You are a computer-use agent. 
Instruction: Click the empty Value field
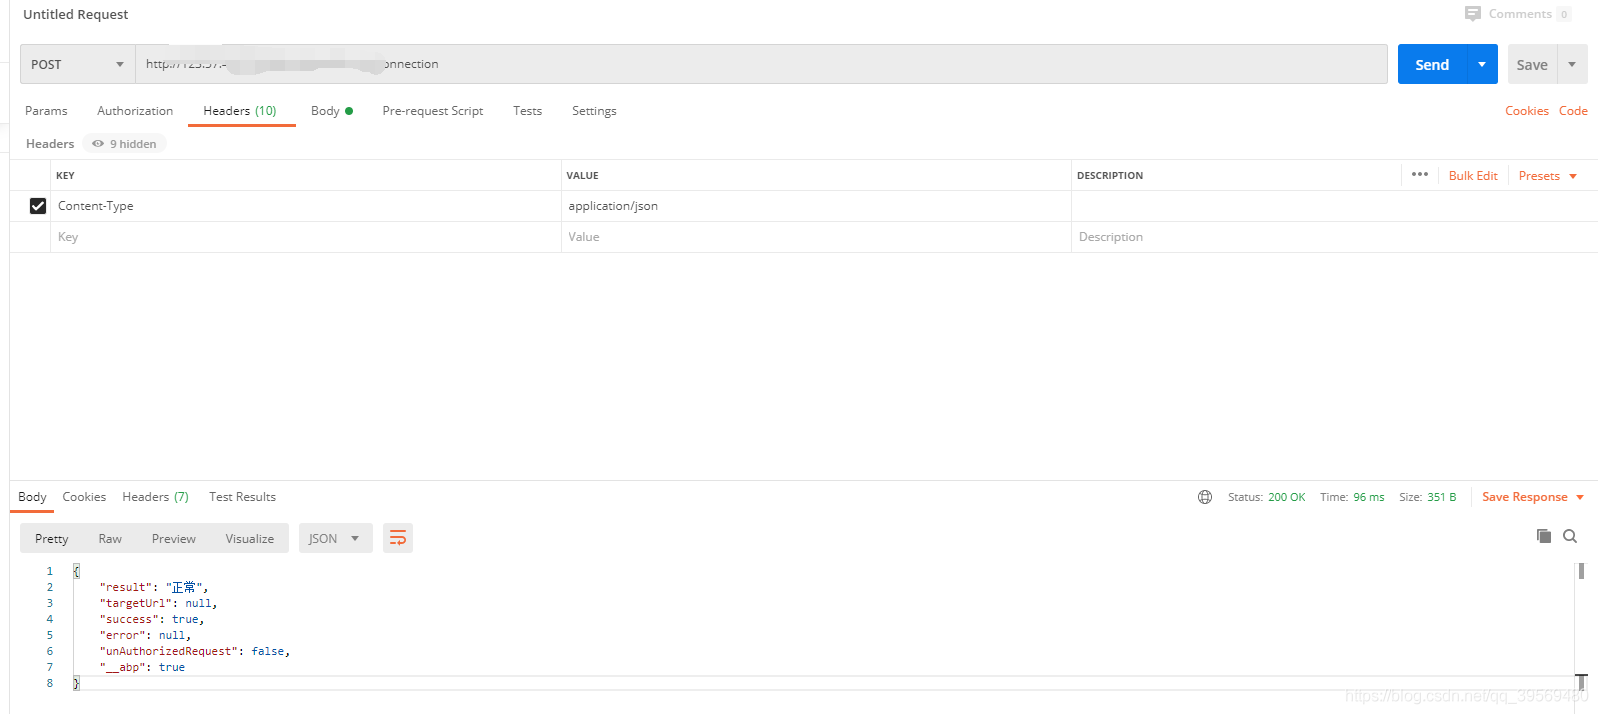(816, 237)
